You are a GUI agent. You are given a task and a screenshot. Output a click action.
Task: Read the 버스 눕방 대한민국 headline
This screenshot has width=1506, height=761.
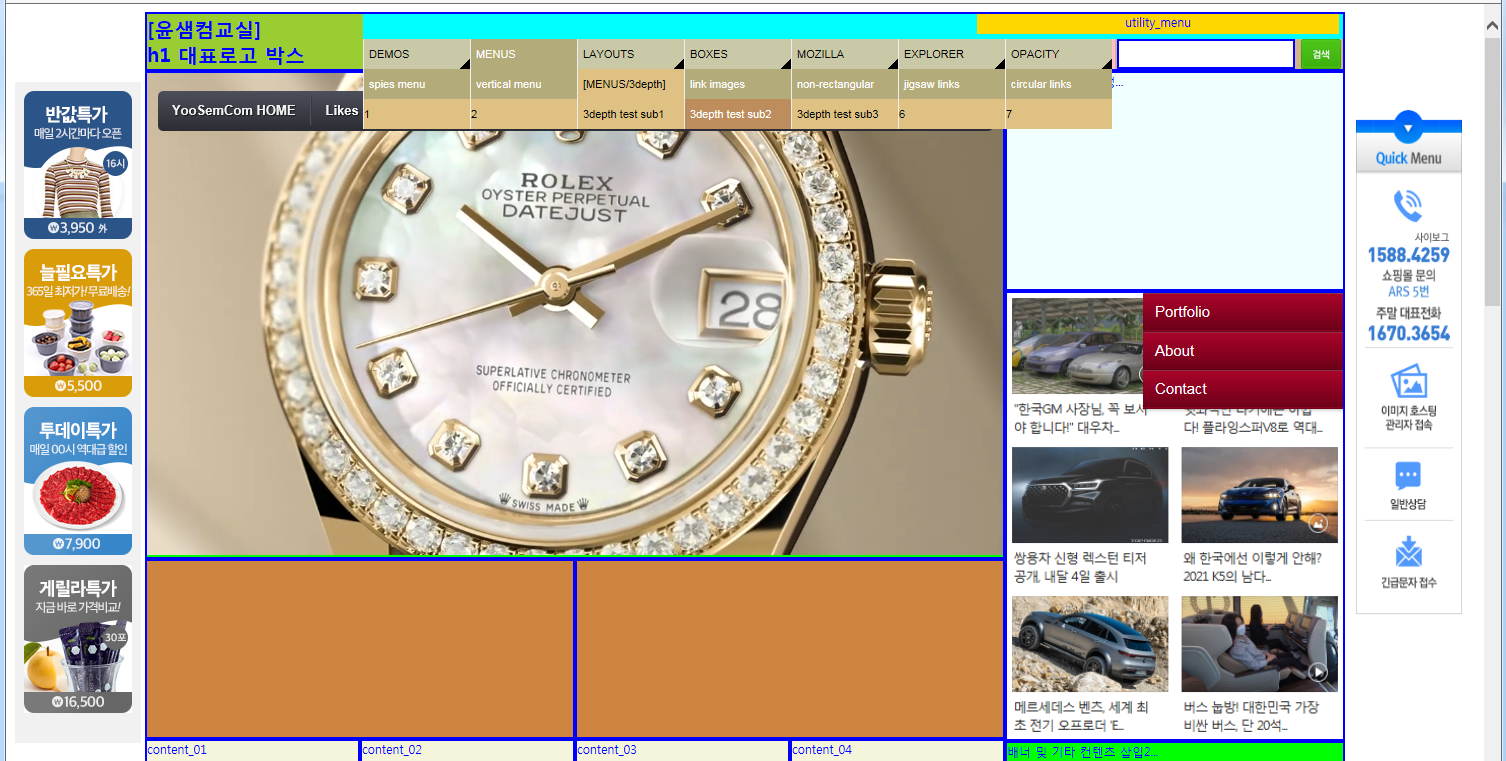1251,716
